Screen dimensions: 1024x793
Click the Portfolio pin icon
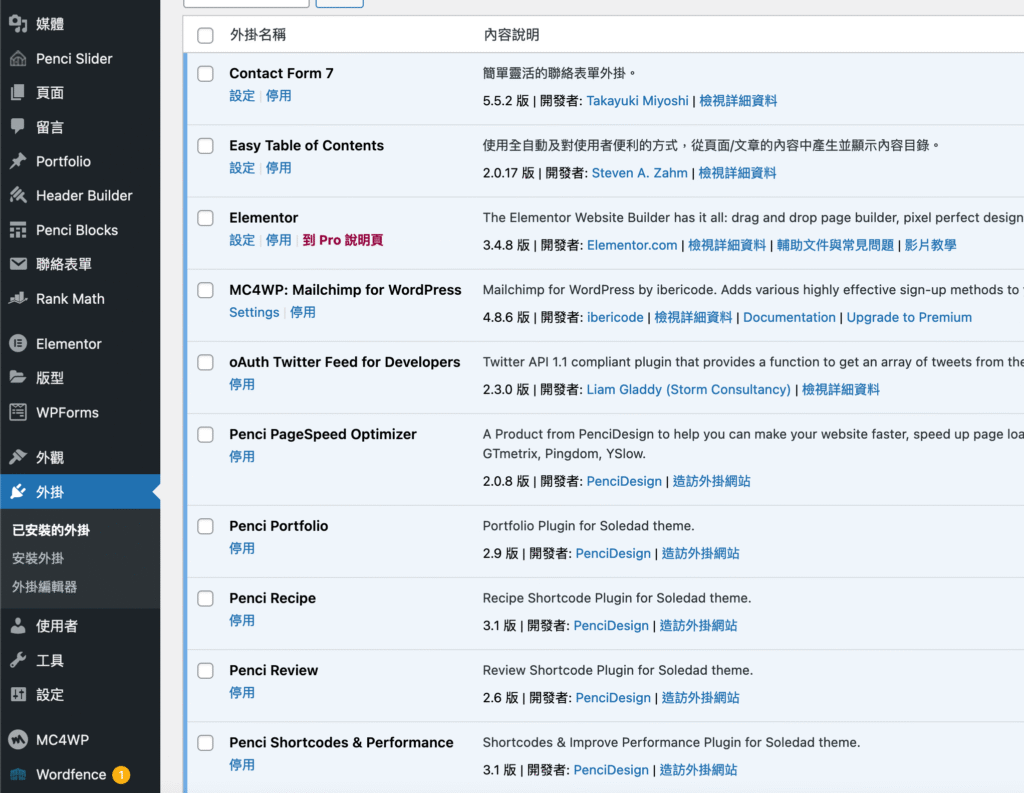point(18,161)
